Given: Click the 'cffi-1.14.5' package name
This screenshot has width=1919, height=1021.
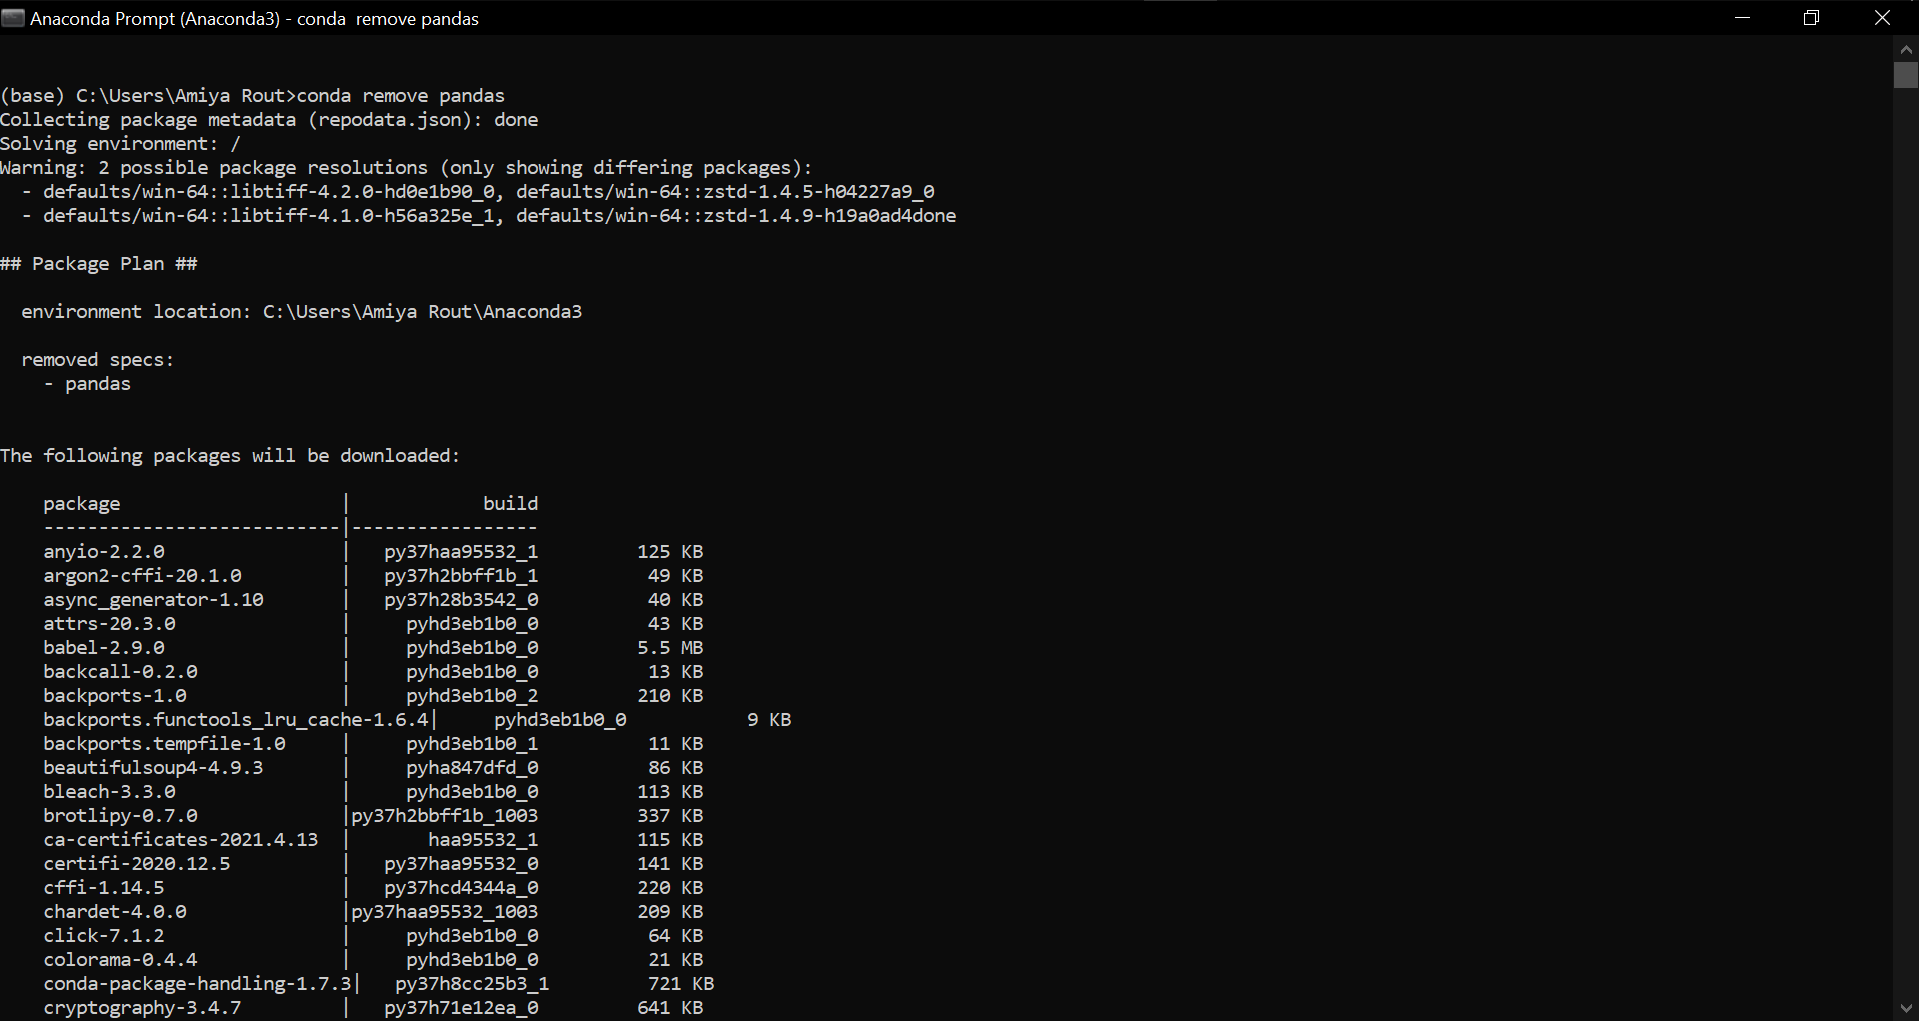Looking at the screenshot, I should (x=104, y=888).
